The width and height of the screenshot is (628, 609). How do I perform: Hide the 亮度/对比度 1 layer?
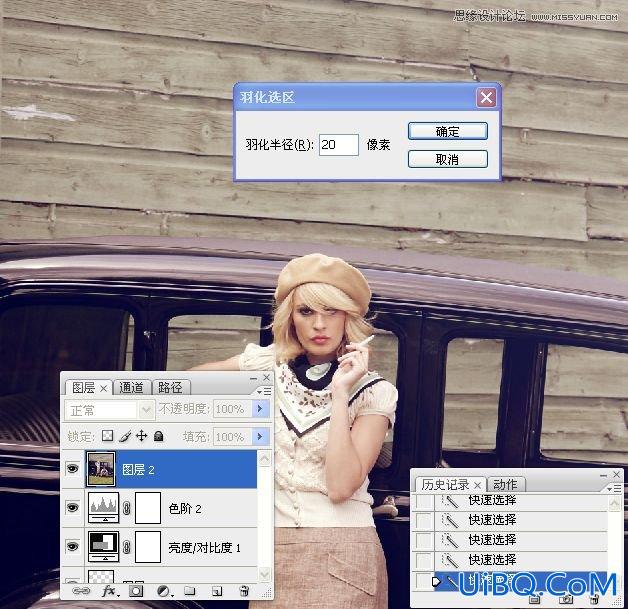[x=72, y=546]
